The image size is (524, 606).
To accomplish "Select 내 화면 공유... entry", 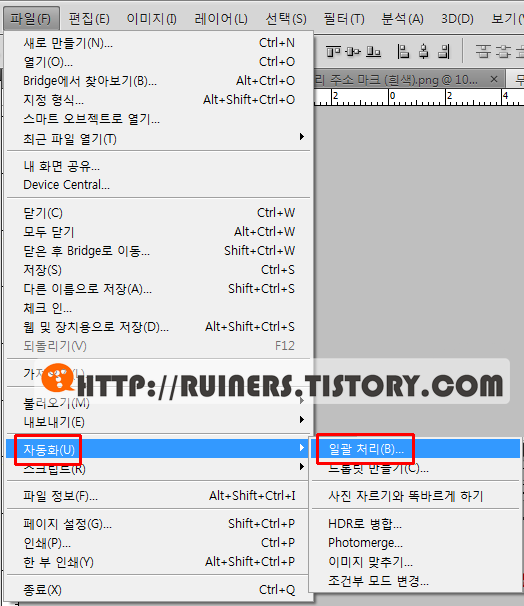I will 158,166.
